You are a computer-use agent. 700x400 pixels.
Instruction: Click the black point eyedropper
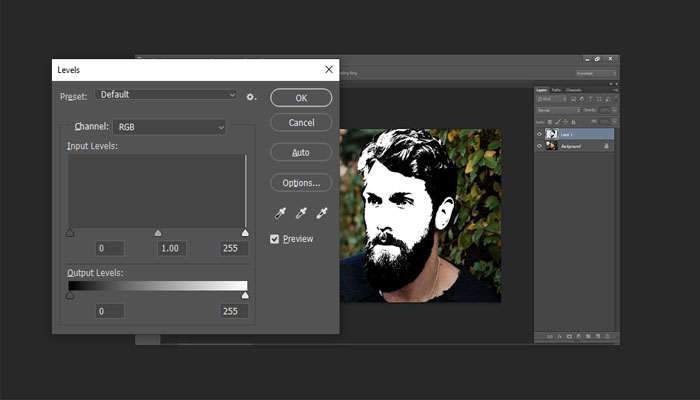point(283,213)
